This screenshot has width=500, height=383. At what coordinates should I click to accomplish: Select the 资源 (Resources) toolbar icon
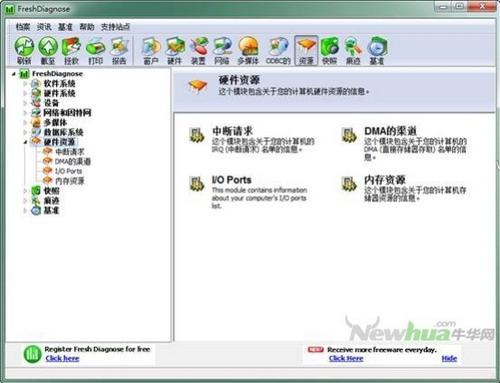pyautogui.click(x=306, y=51)
